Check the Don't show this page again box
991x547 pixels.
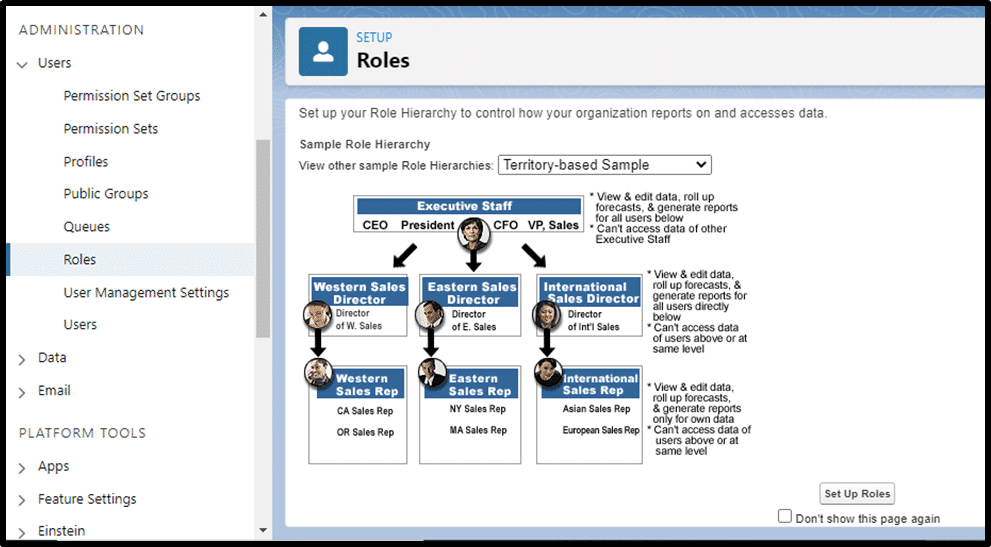pos(785,517)
